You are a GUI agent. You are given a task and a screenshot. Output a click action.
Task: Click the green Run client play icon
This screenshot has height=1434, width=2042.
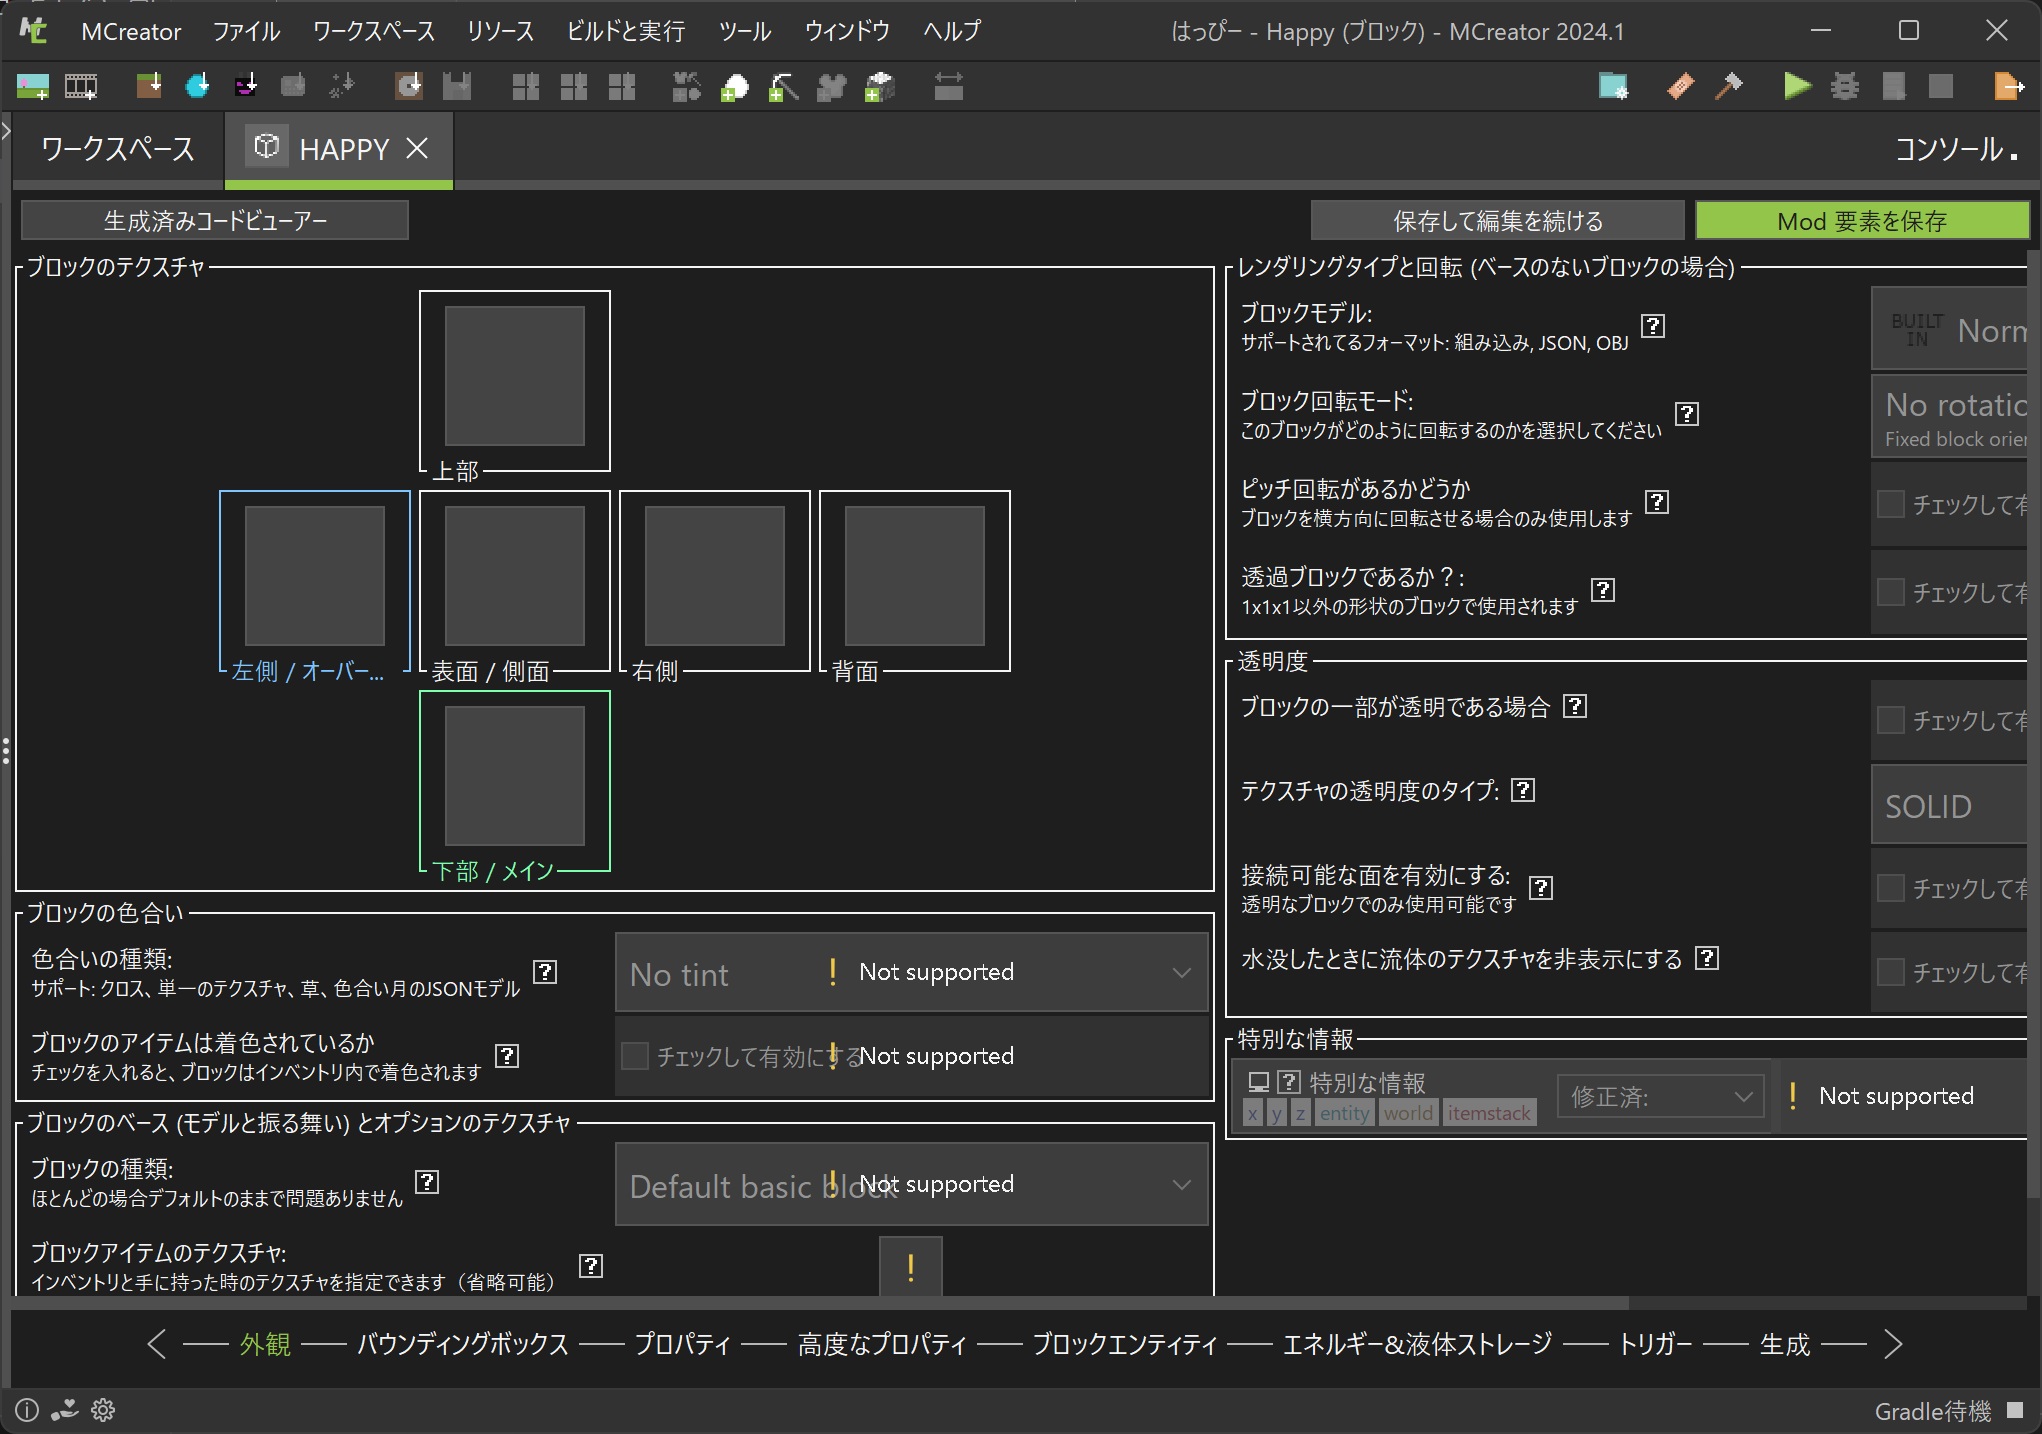[x=1796, y=87]
